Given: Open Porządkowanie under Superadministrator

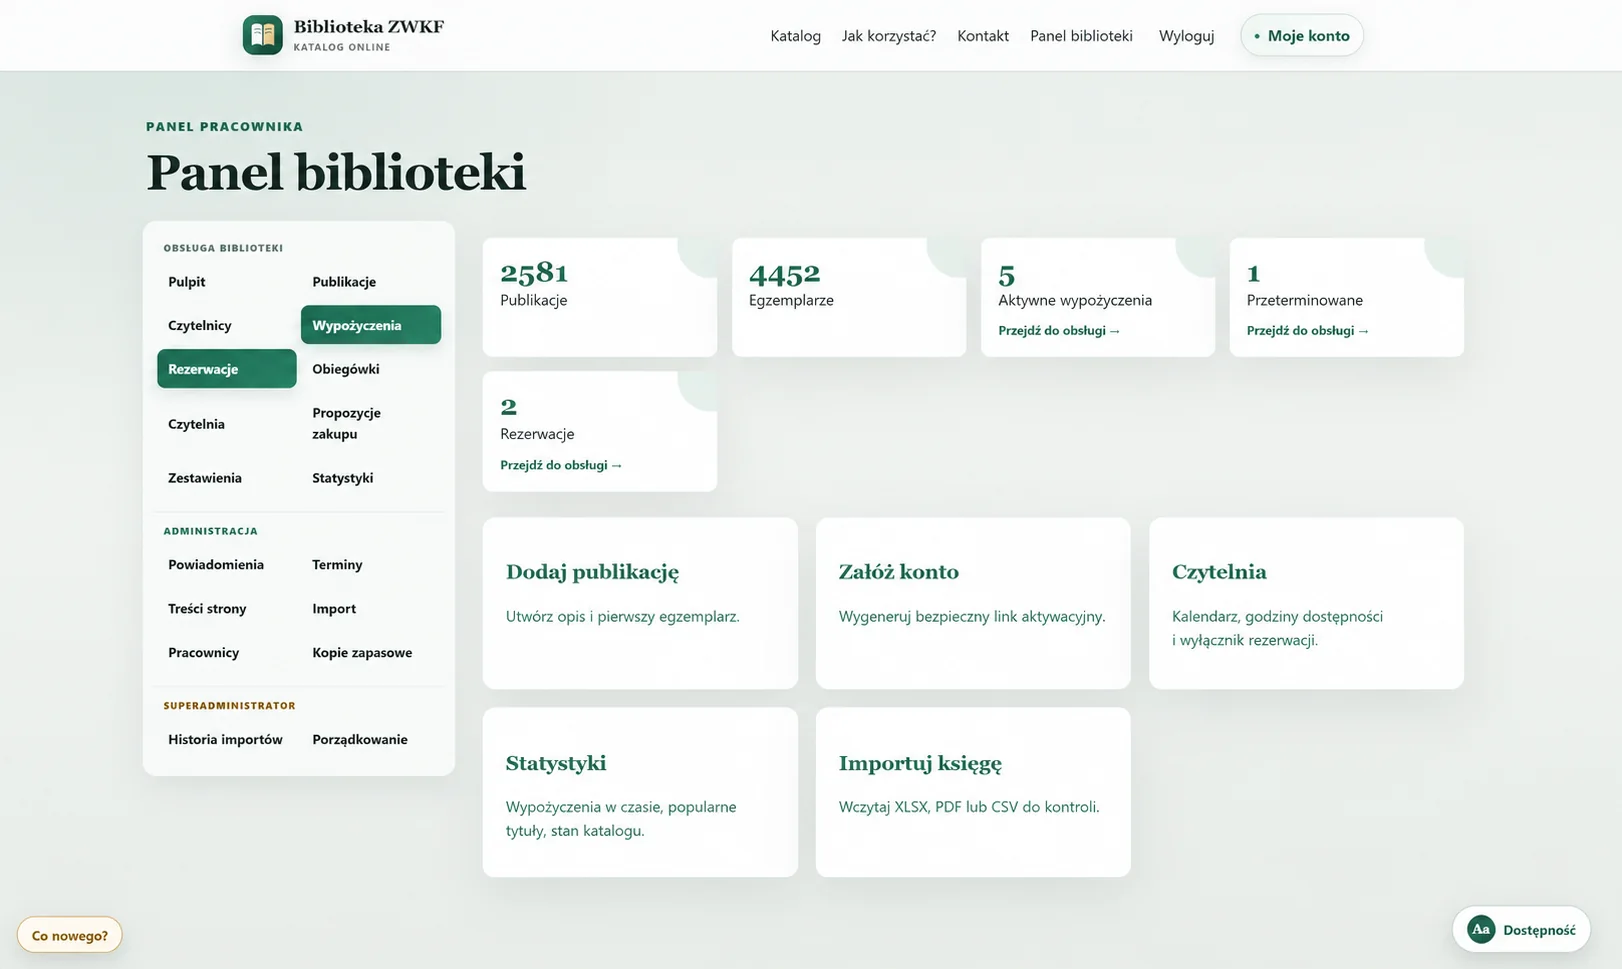Looking at the screenshot, I should [371, 740].
